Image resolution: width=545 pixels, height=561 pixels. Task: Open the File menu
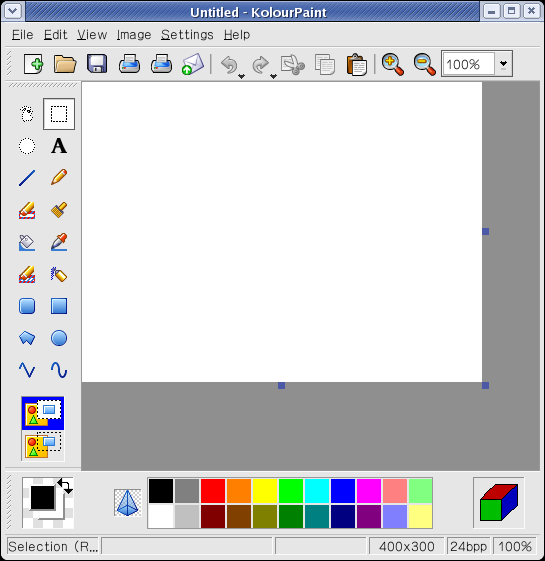pyautogui.click(x=23, y=35)
